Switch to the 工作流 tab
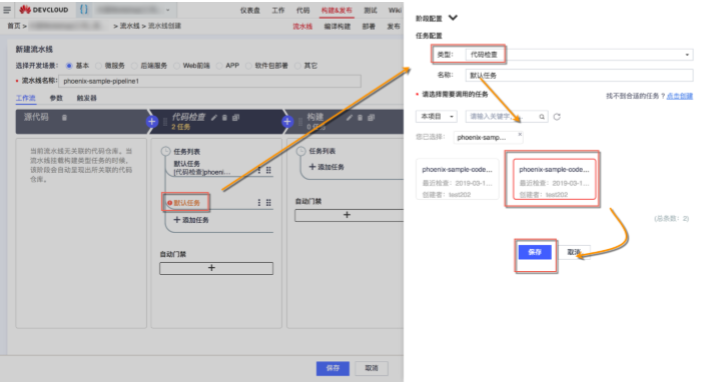 pos(26,98)
